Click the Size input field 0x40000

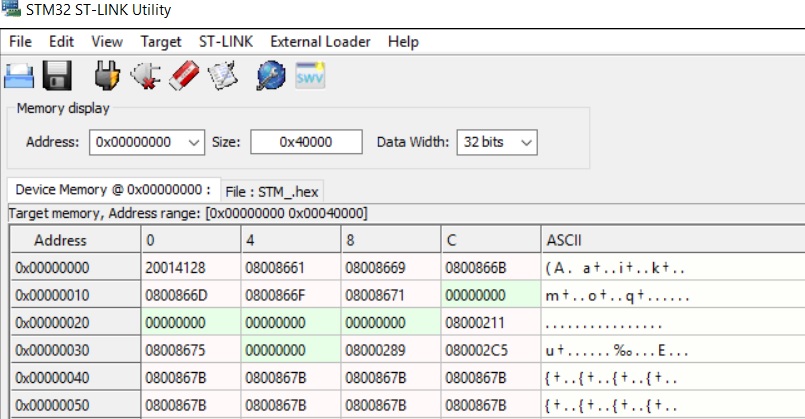306,142
